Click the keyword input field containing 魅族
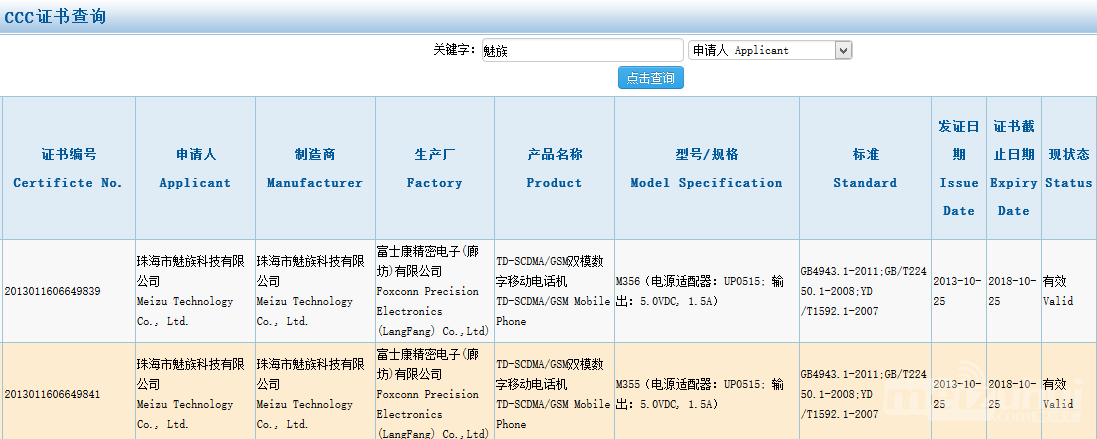 coord(582,50)
